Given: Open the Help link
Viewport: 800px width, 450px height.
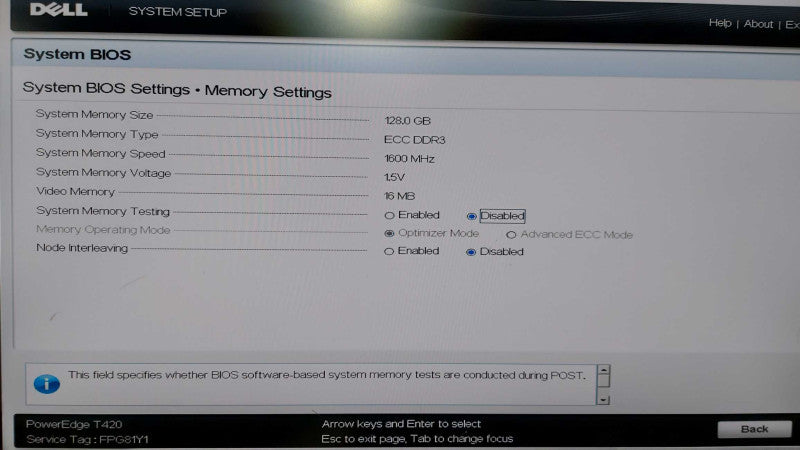Looking at the screenshot, I should [x=720, y=23].
